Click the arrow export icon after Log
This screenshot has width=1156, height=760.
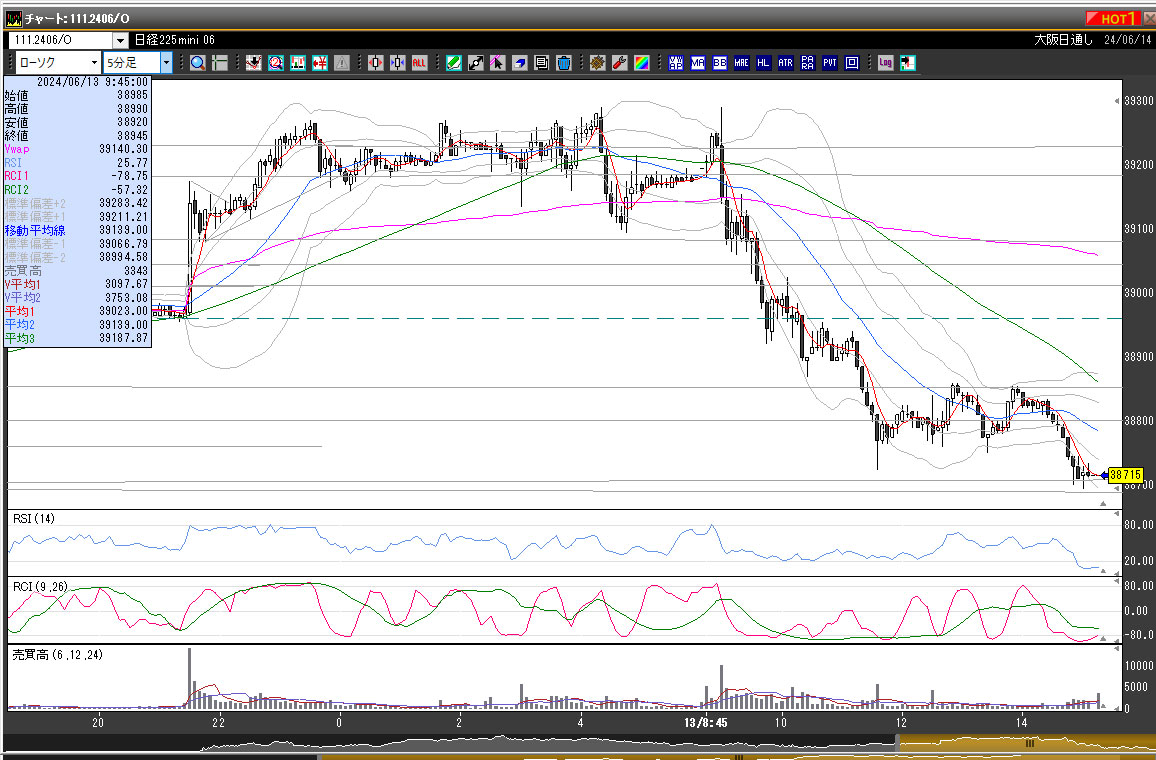point(908,63)
